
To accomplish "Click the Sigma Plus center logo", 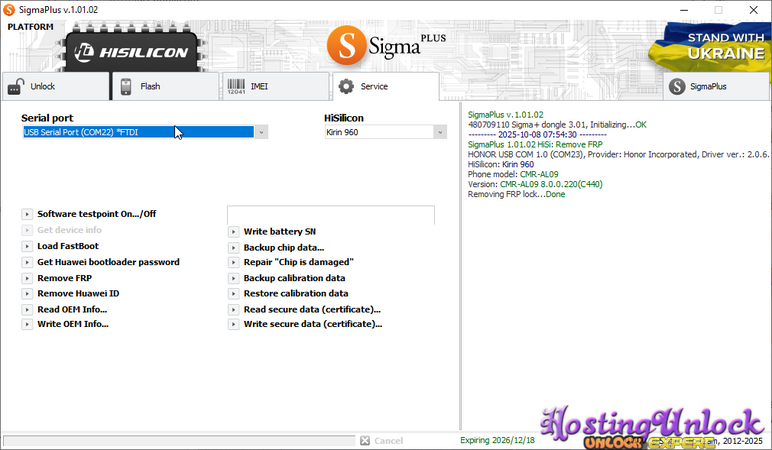I will point(385,45).
